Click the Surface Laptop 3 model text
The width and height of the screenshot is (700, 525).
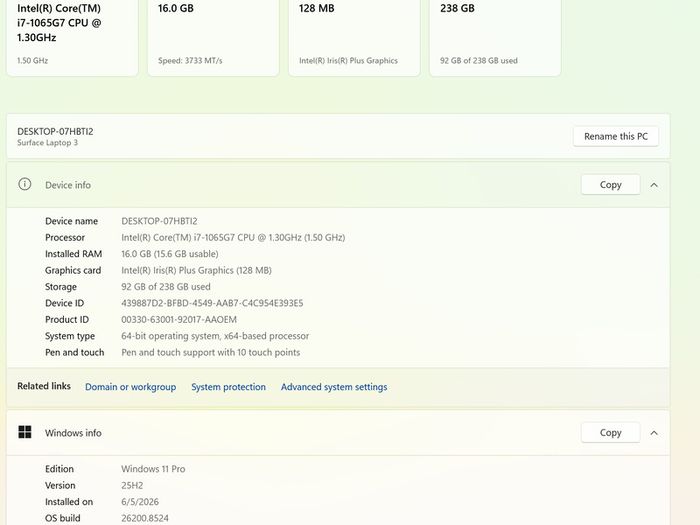click(x=47, y=142)
